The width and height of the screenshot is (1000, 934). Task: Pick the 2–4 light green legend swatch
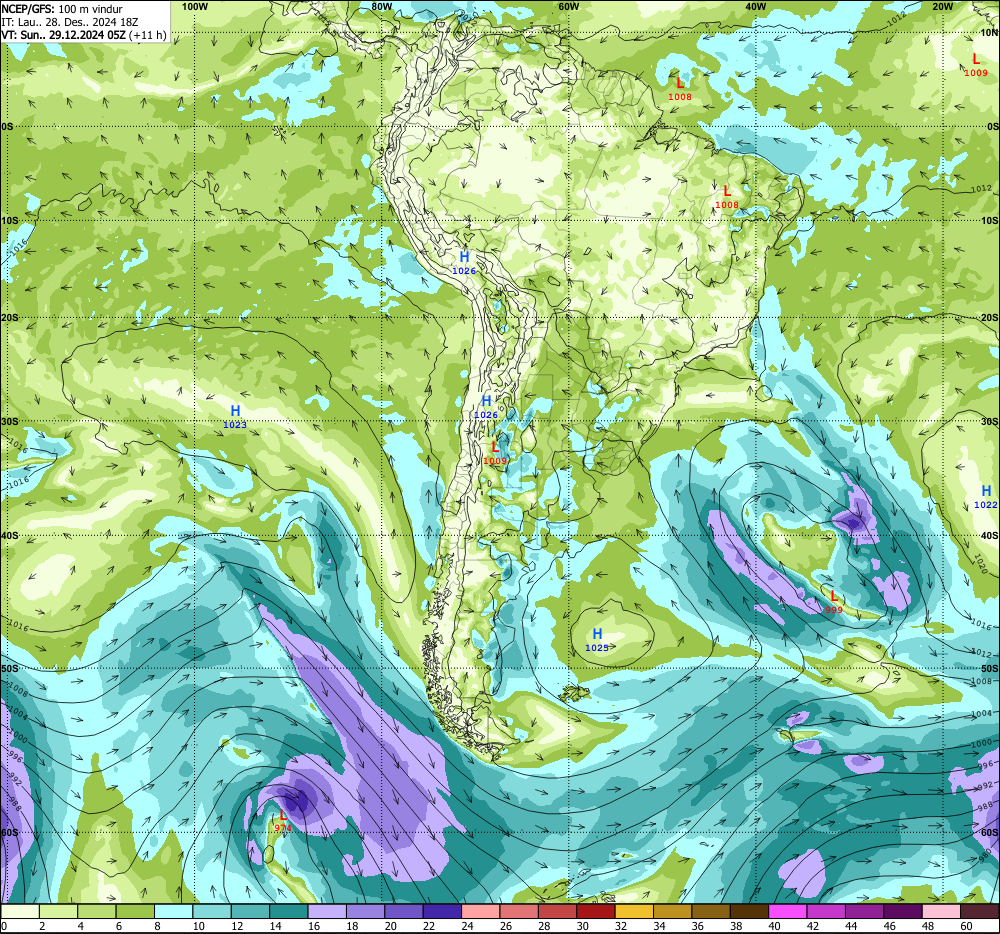59,912
